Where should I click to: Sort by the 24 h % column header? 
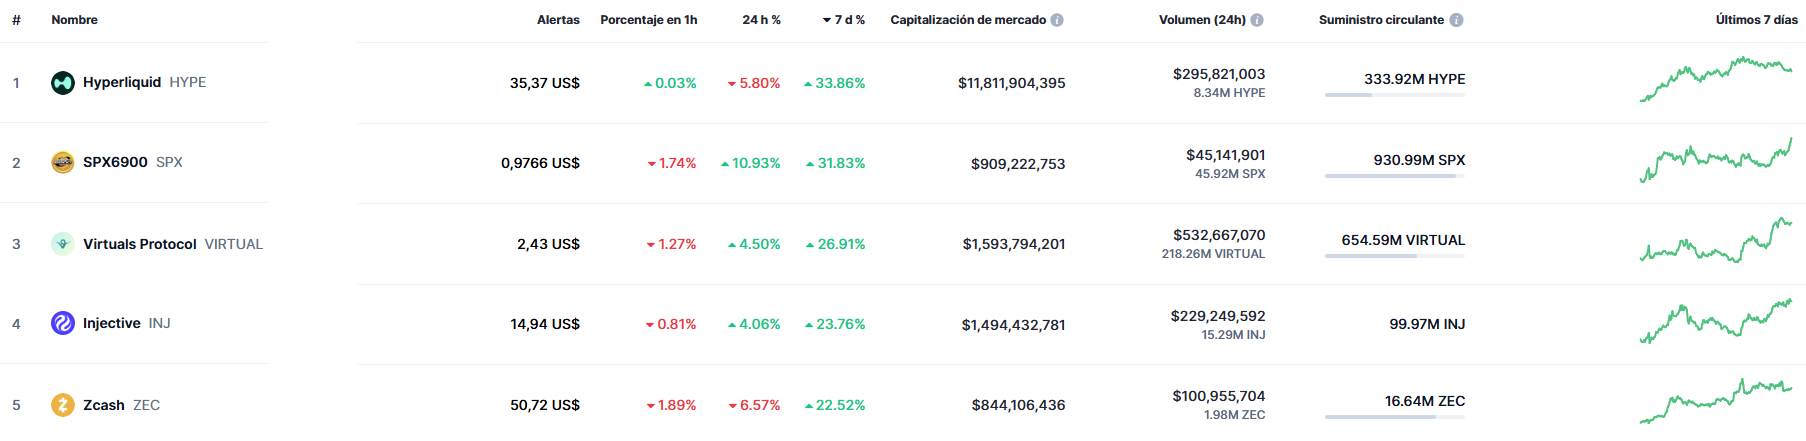761,20
